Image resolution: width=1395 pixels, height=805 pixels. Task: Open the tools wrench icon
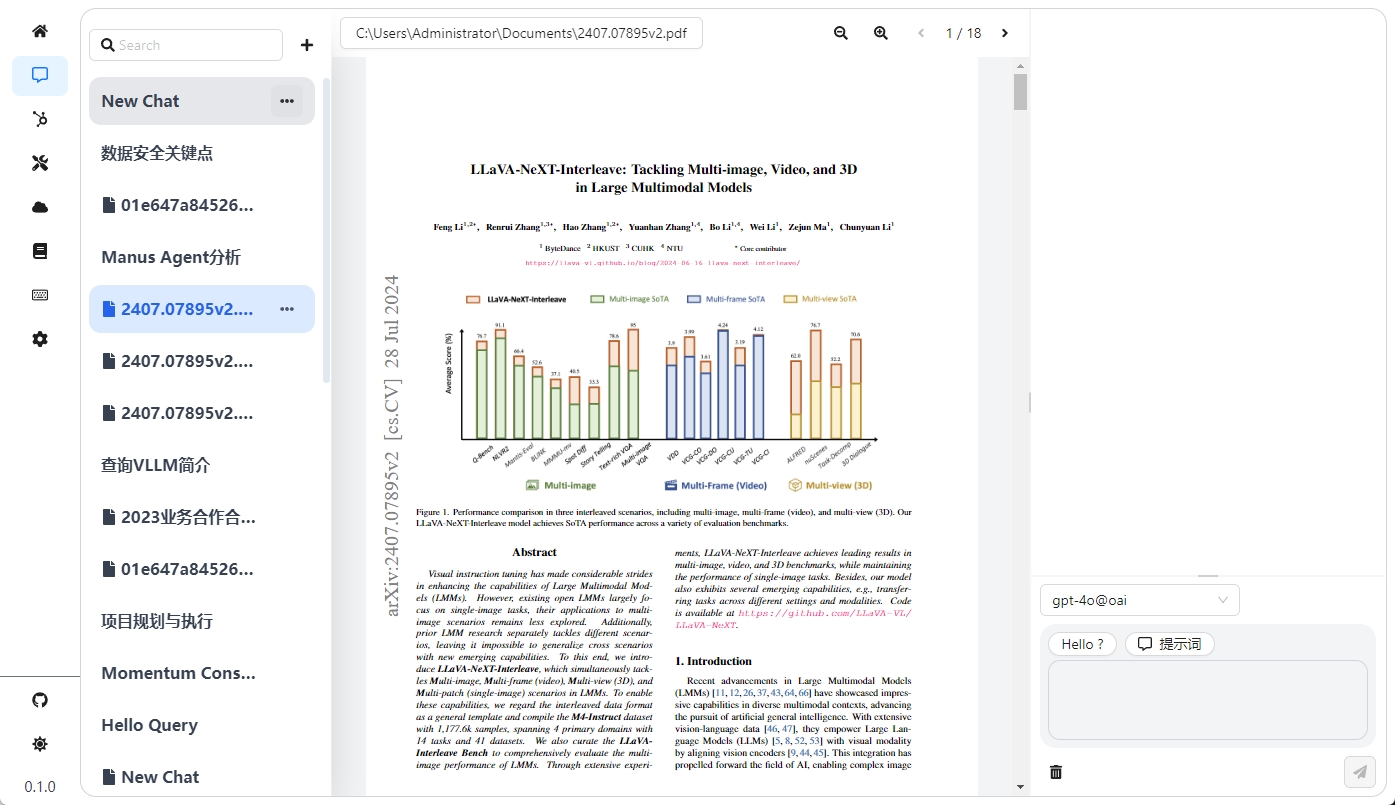[x=40, y=163]
